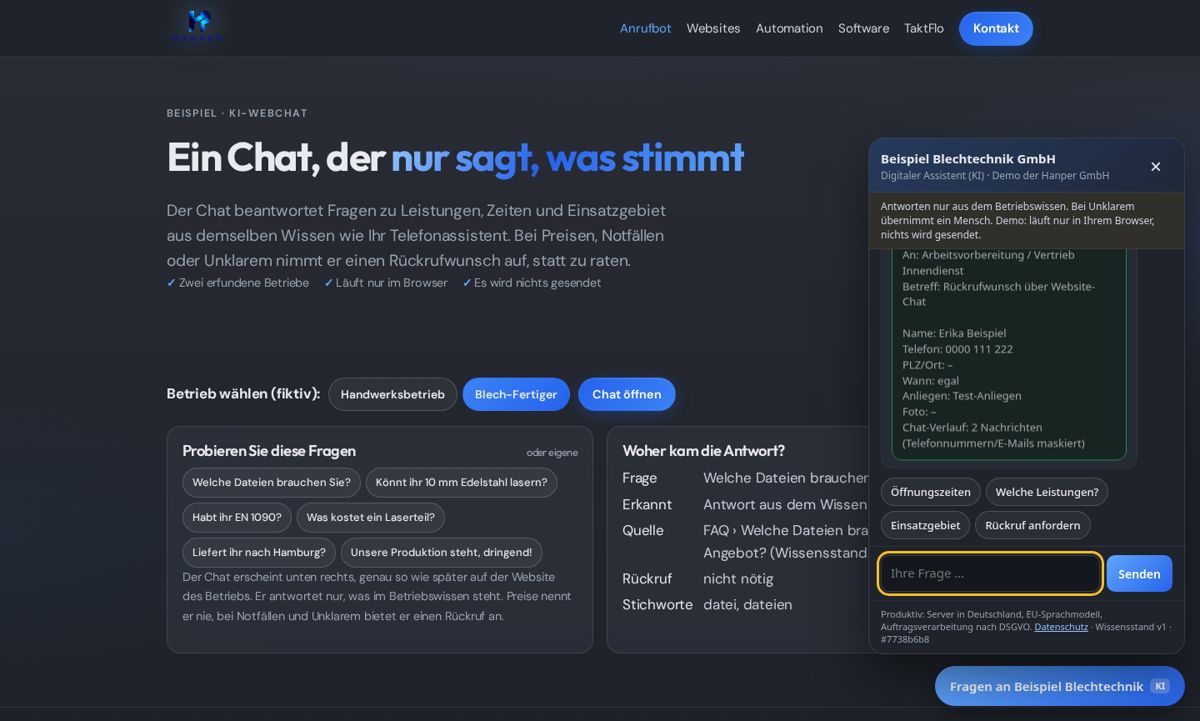Image resolution: width=1200 pixels, height=721 pixels.
Task: Click the 'Erkannt' row label
Action: coord(647,504)
